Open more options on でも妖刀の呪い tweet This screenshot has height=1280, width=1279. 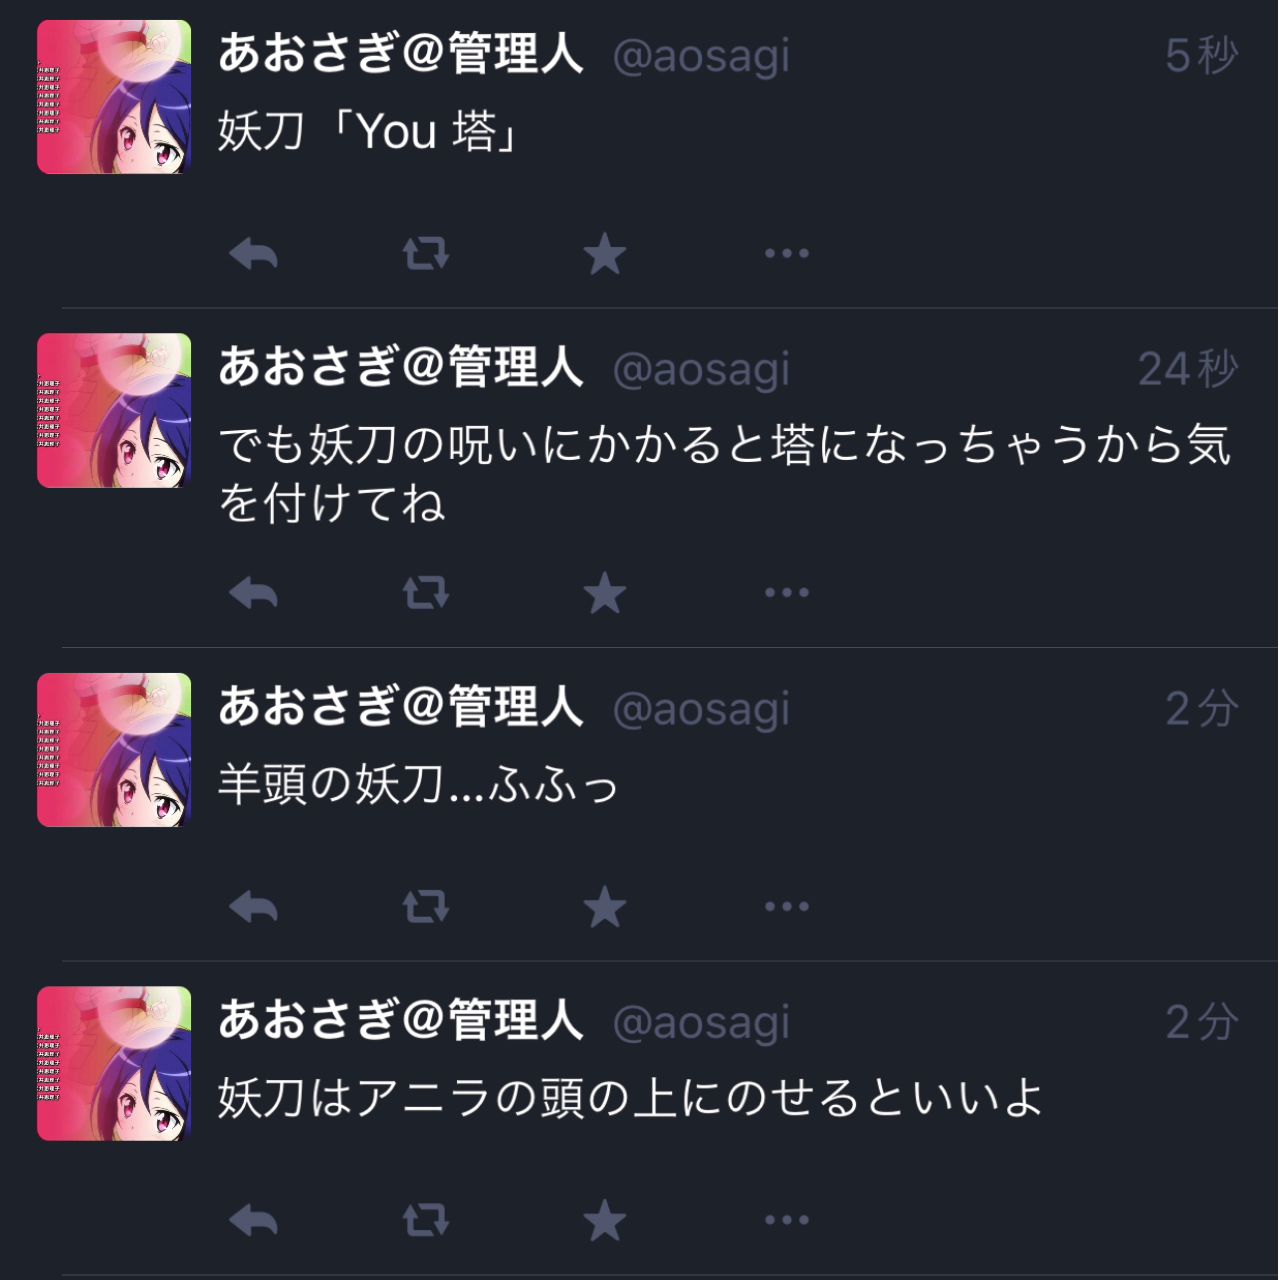click(x=787, y=593)
